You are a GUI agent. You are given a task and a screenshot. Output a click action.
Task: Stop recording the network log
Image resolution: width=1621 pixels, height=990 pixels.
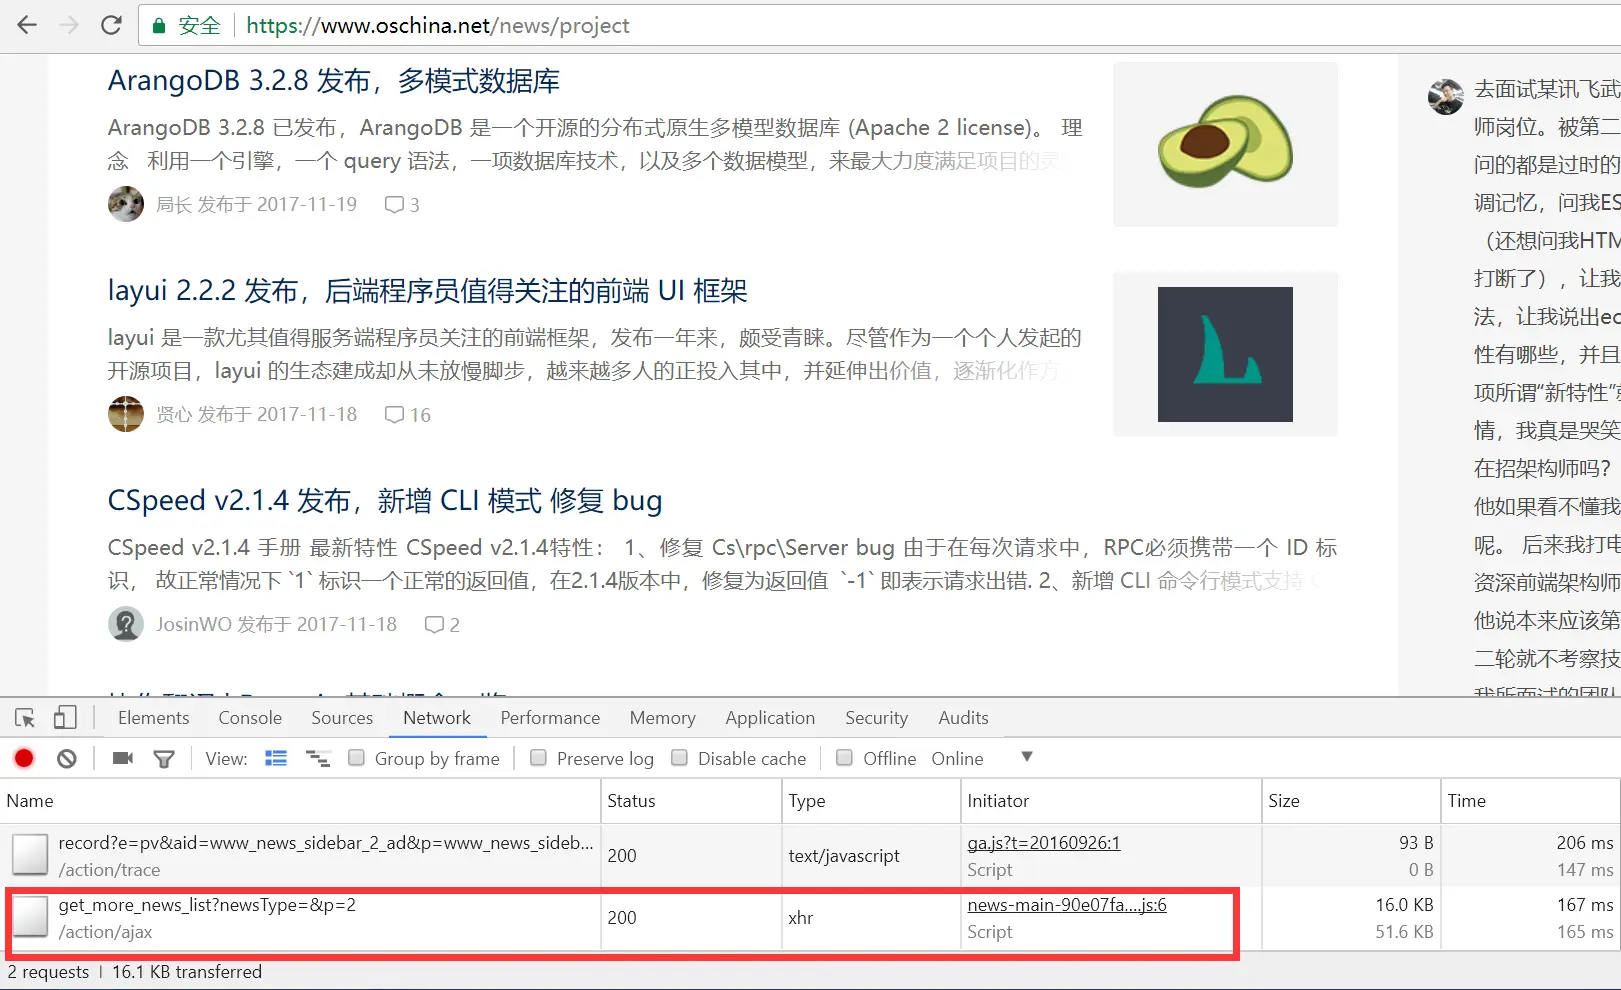[24, 758]
